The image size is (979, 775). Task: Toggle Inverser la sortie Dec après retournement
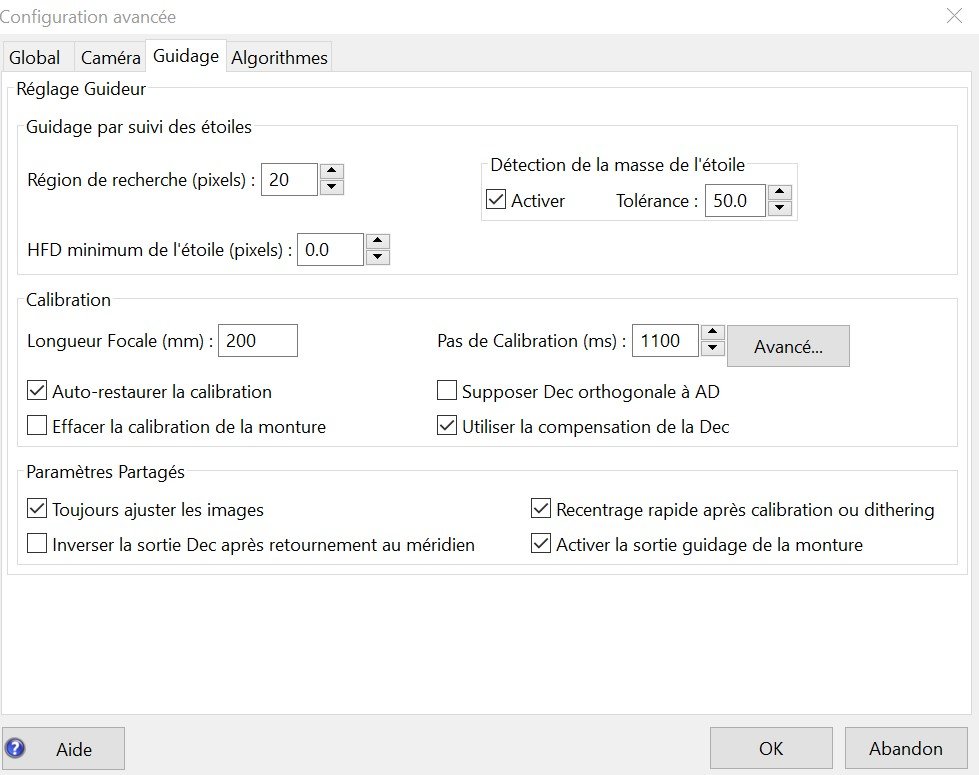[37, 545]
